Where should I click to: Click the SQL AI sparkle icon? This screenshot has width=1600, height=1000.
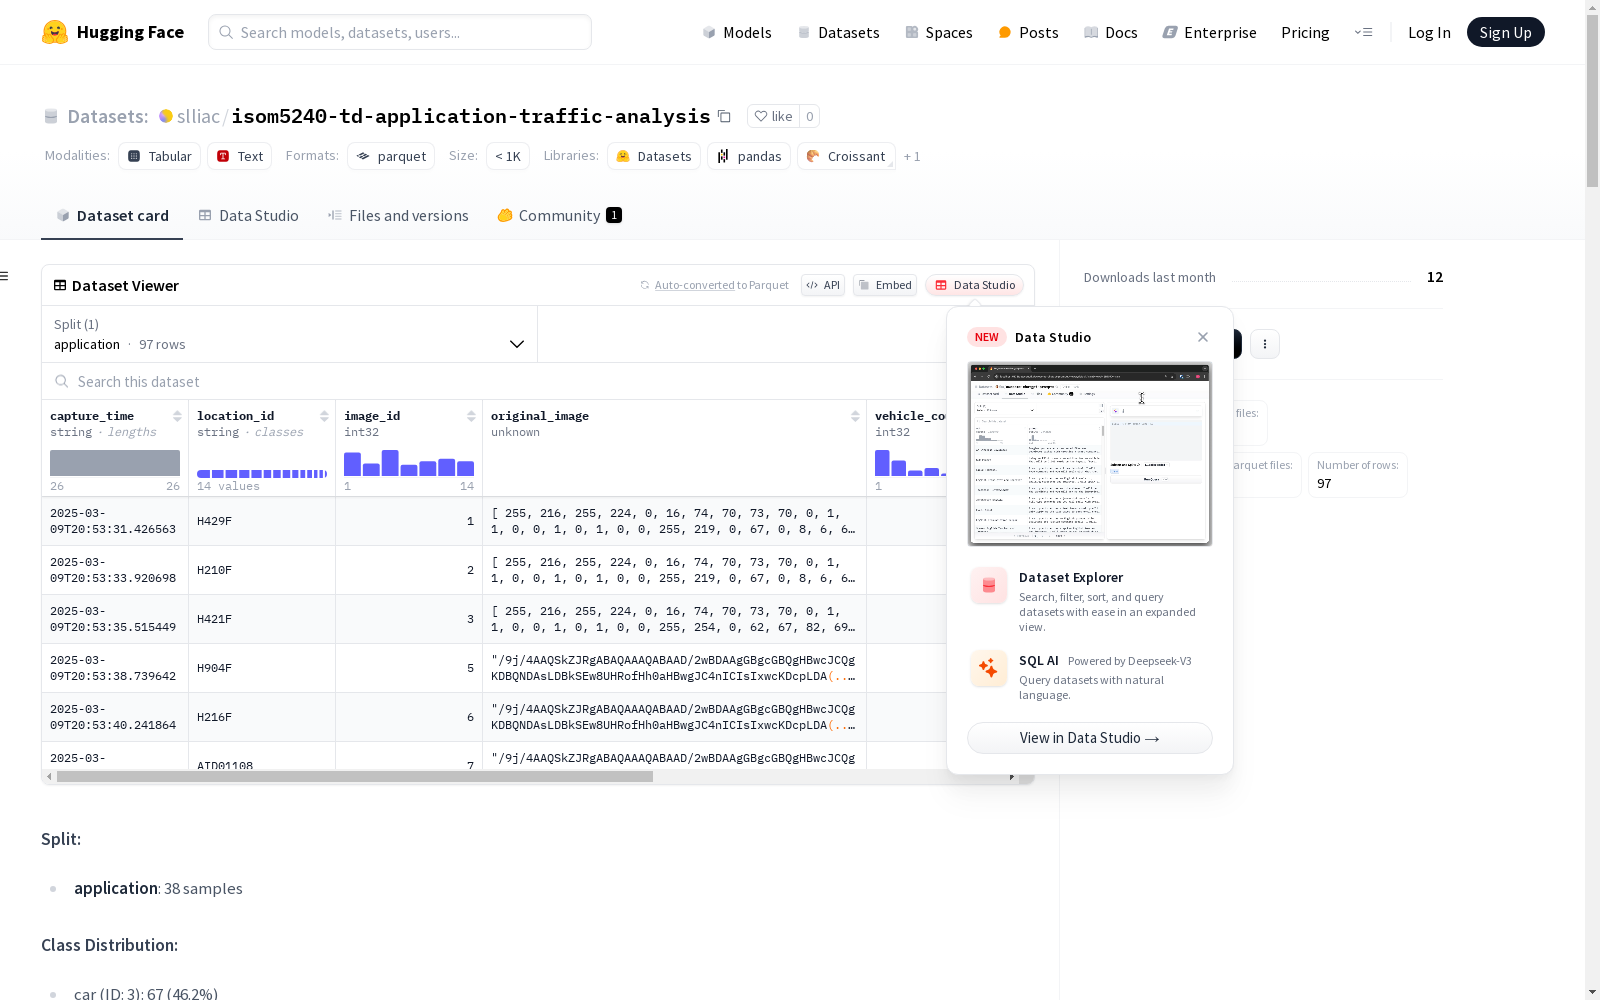[x=989, y=668]
